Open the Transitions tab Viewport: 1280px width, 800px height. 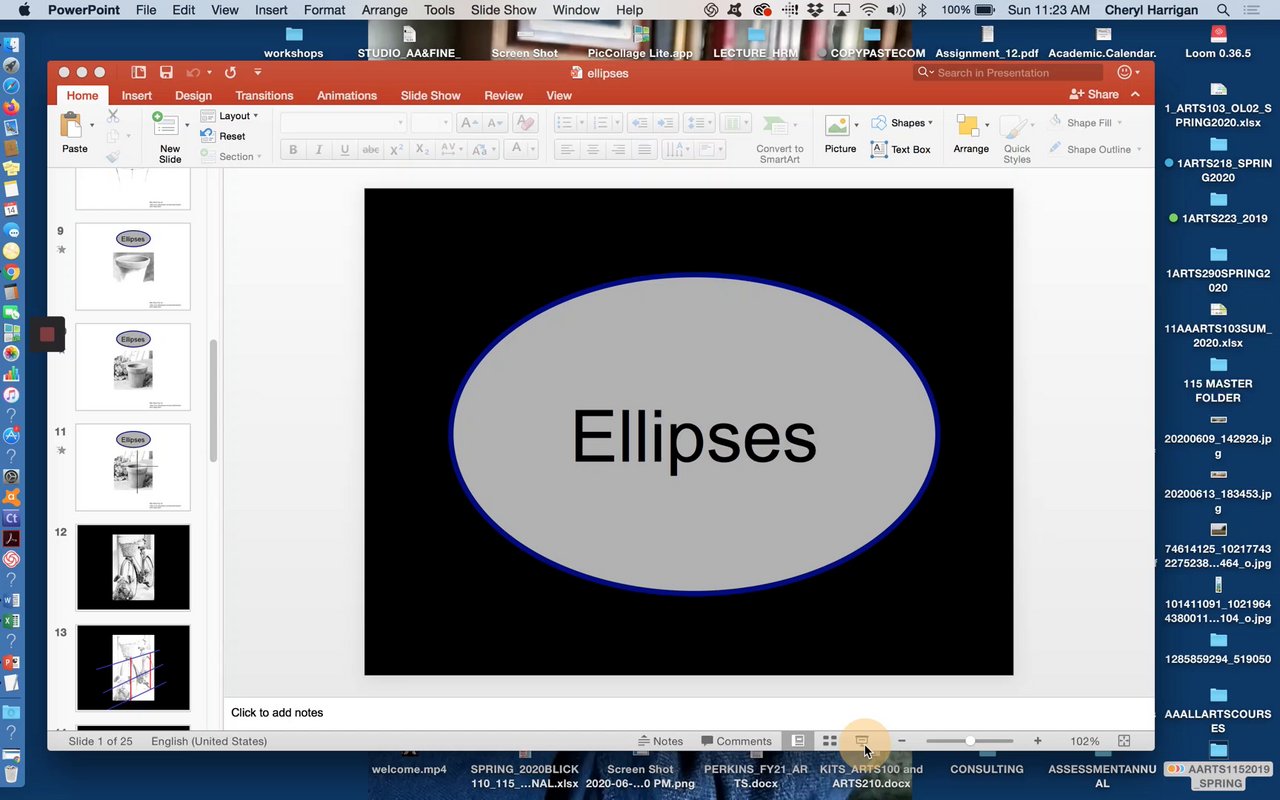264,95
